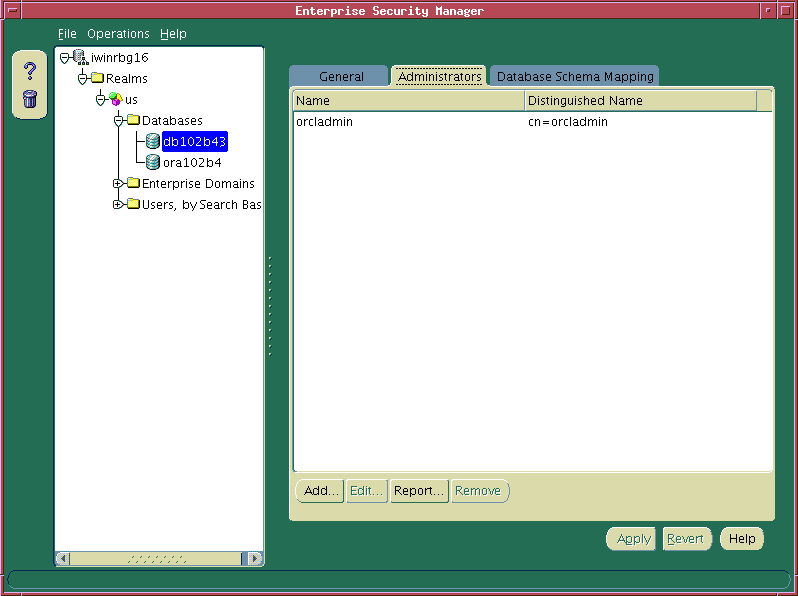
Task: Click the us realm globe icon
Action: point(116,100)
